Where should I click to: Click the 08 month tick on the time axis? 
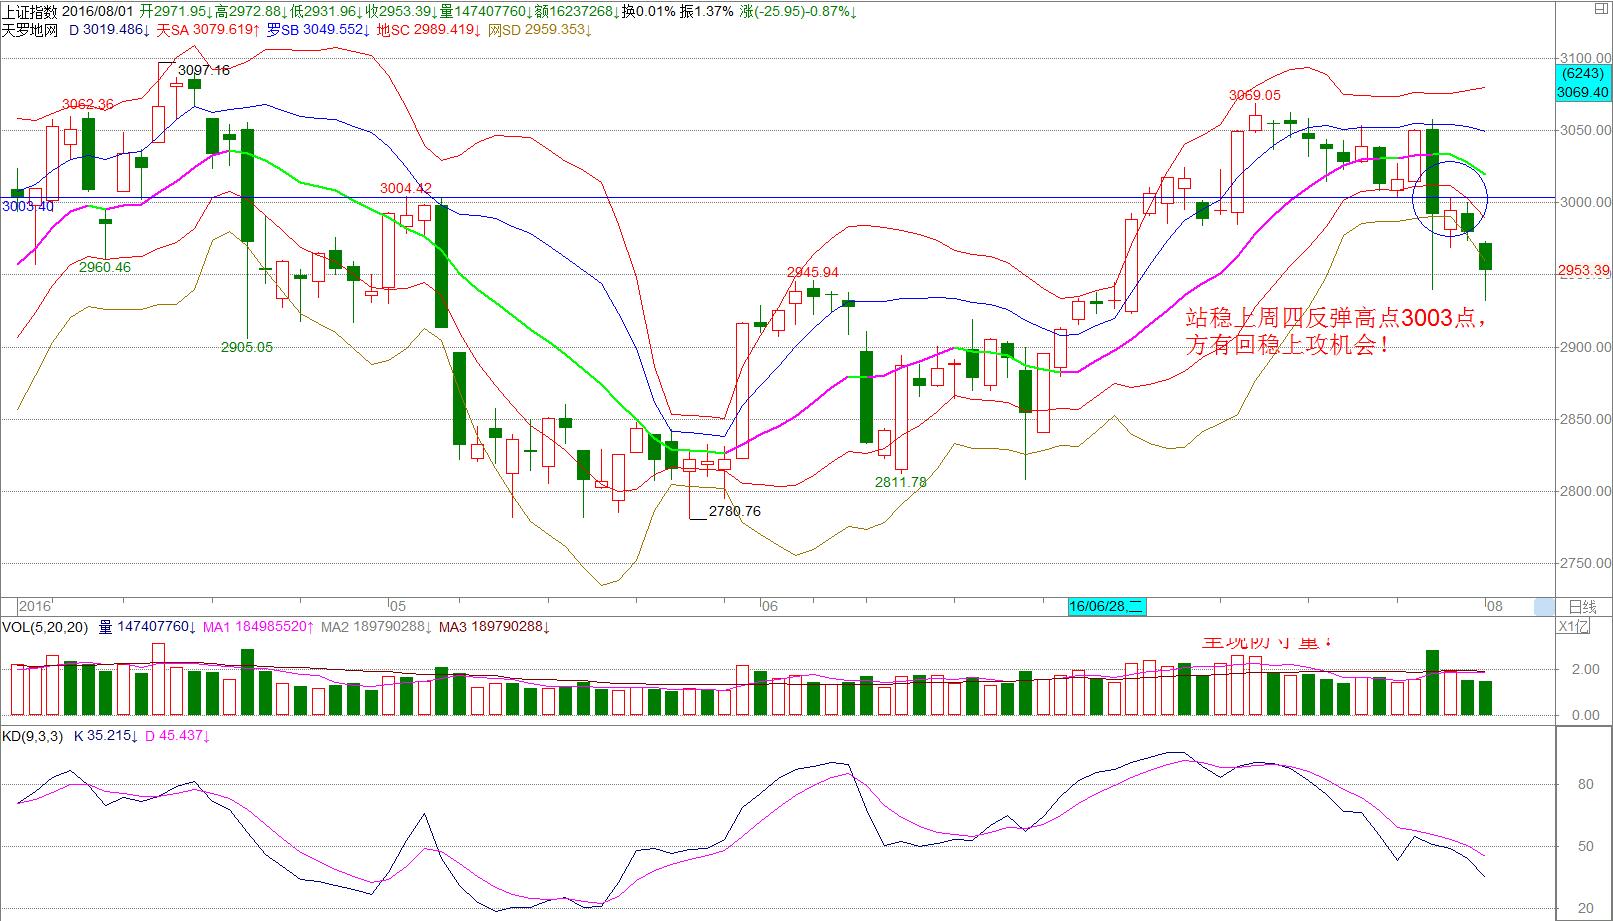coord(1493,606)
